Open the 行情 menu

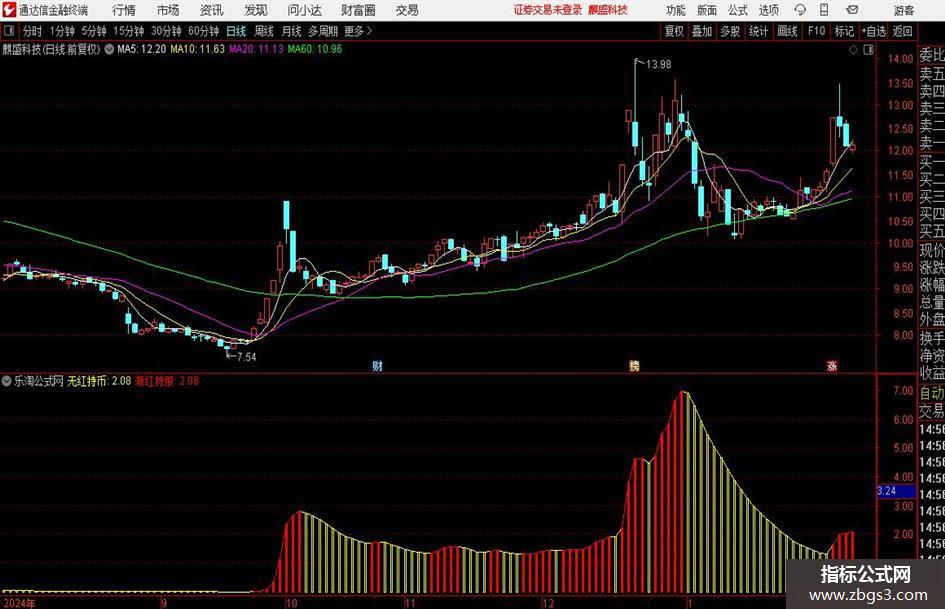124,10
